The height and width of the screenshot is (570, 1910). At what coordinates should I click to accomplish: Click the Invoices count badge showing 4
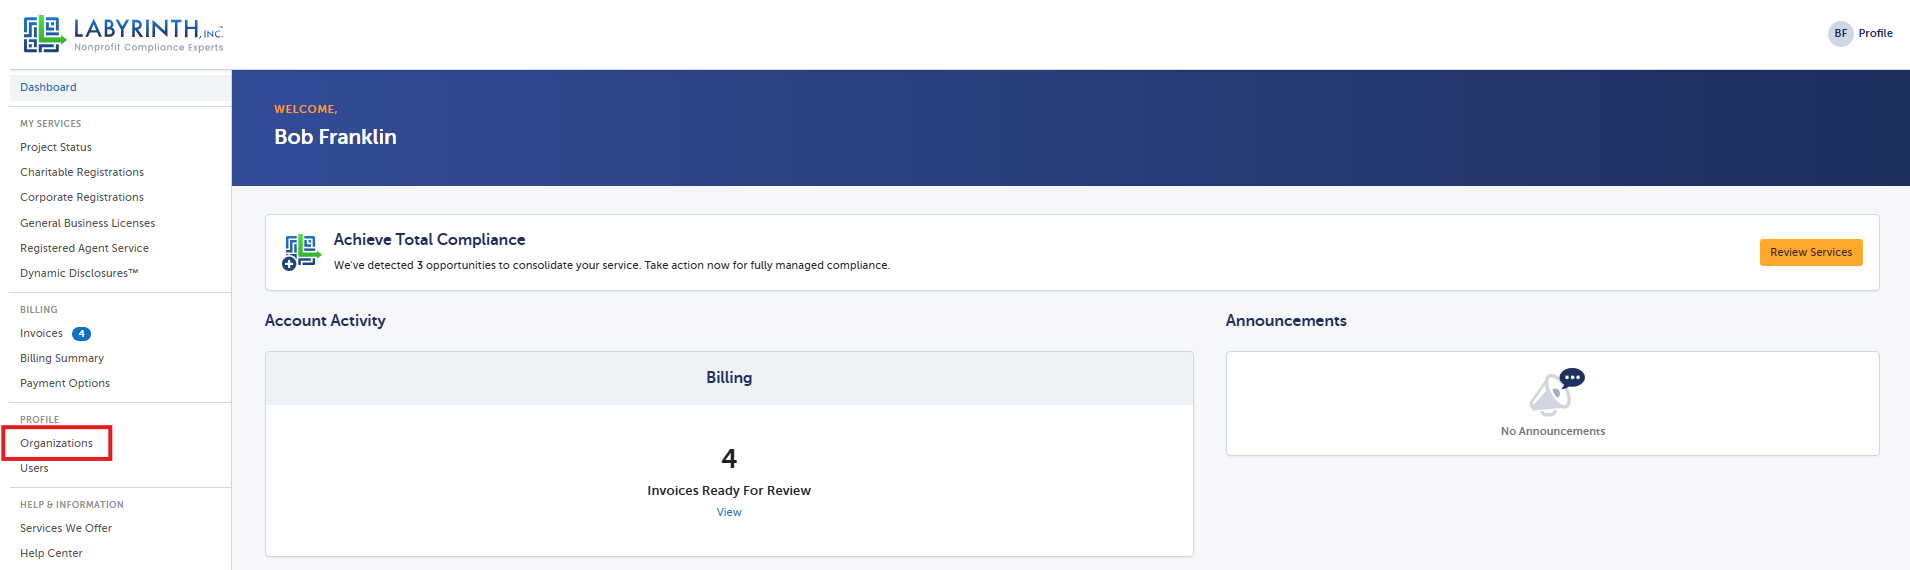tap(81, 334)
